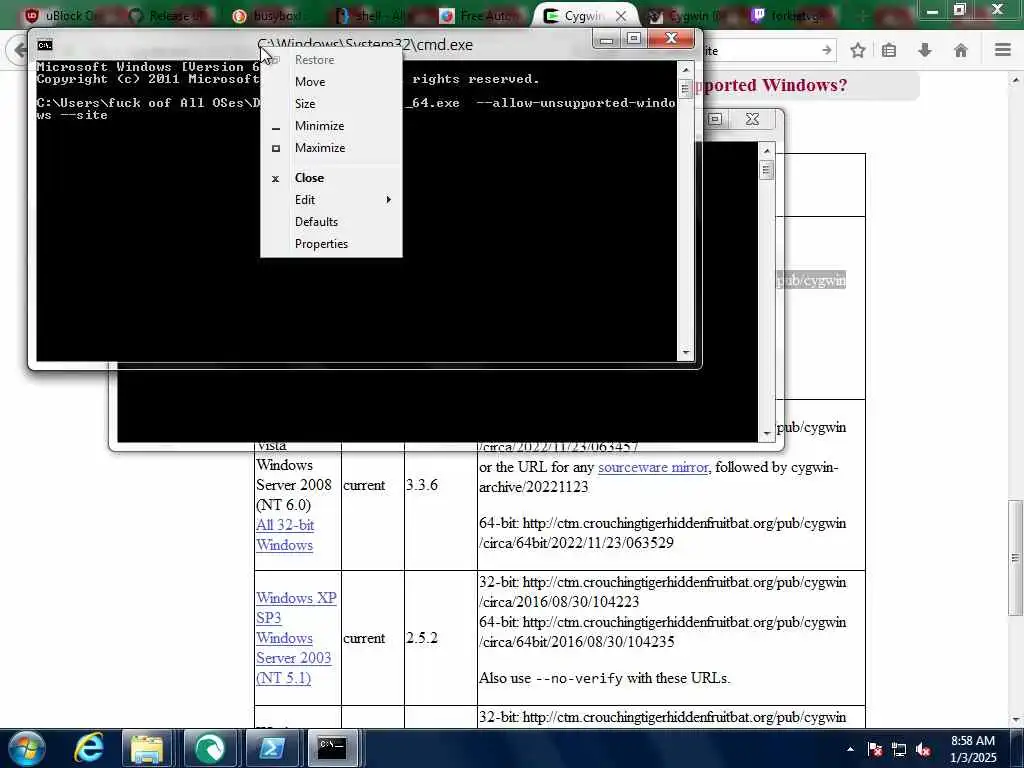Launch Internet Explorer from taskbar
This screenshot has height=768, width=1024.
(88, 748)
